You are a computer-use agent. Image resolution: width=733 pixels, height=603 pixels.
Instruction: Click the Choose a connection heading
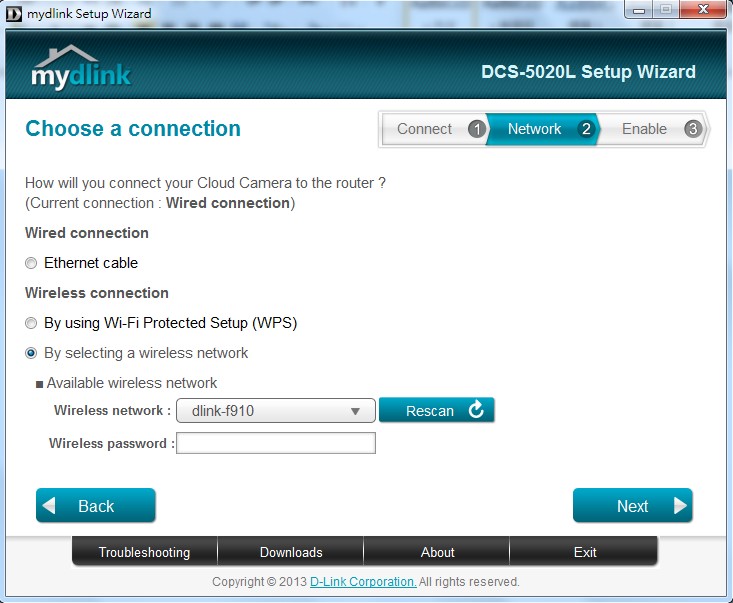(133, 129)
